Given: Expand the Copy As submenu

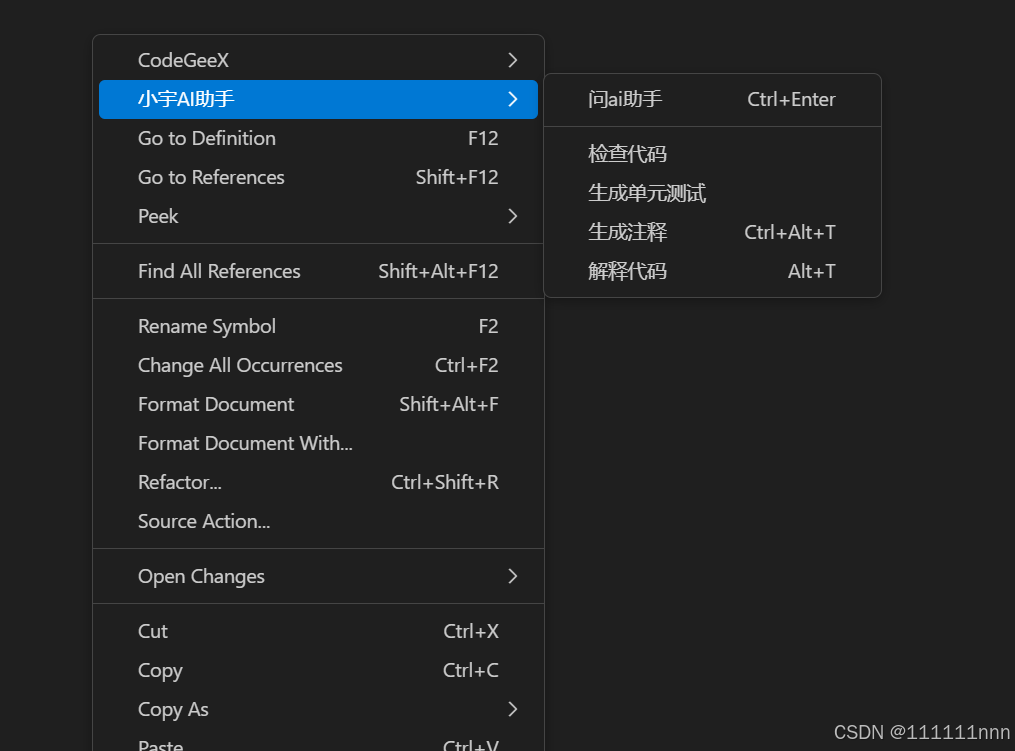Looking at the screenshot, I should point(512,709).
